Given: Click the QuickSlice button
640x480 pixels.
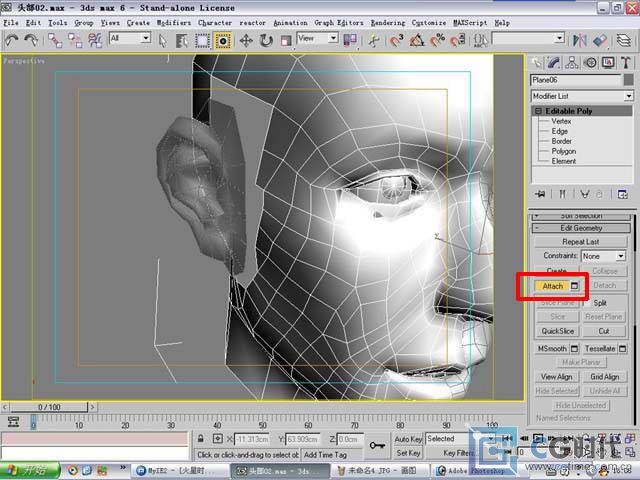Looking at the screenshot, I should [x=558, y=331].
